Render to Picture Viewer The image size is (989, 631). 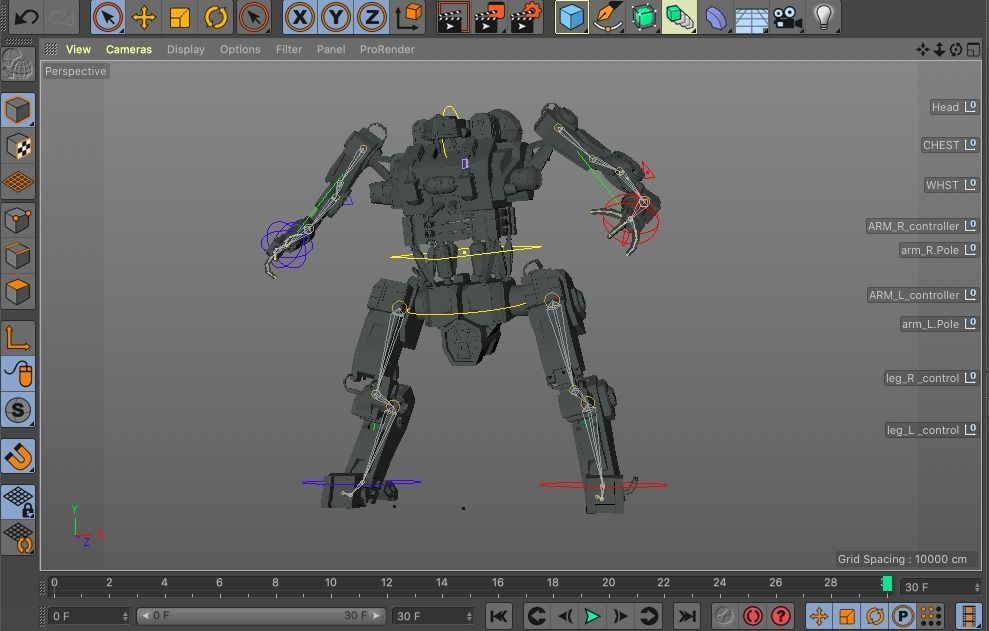point(489,17)
